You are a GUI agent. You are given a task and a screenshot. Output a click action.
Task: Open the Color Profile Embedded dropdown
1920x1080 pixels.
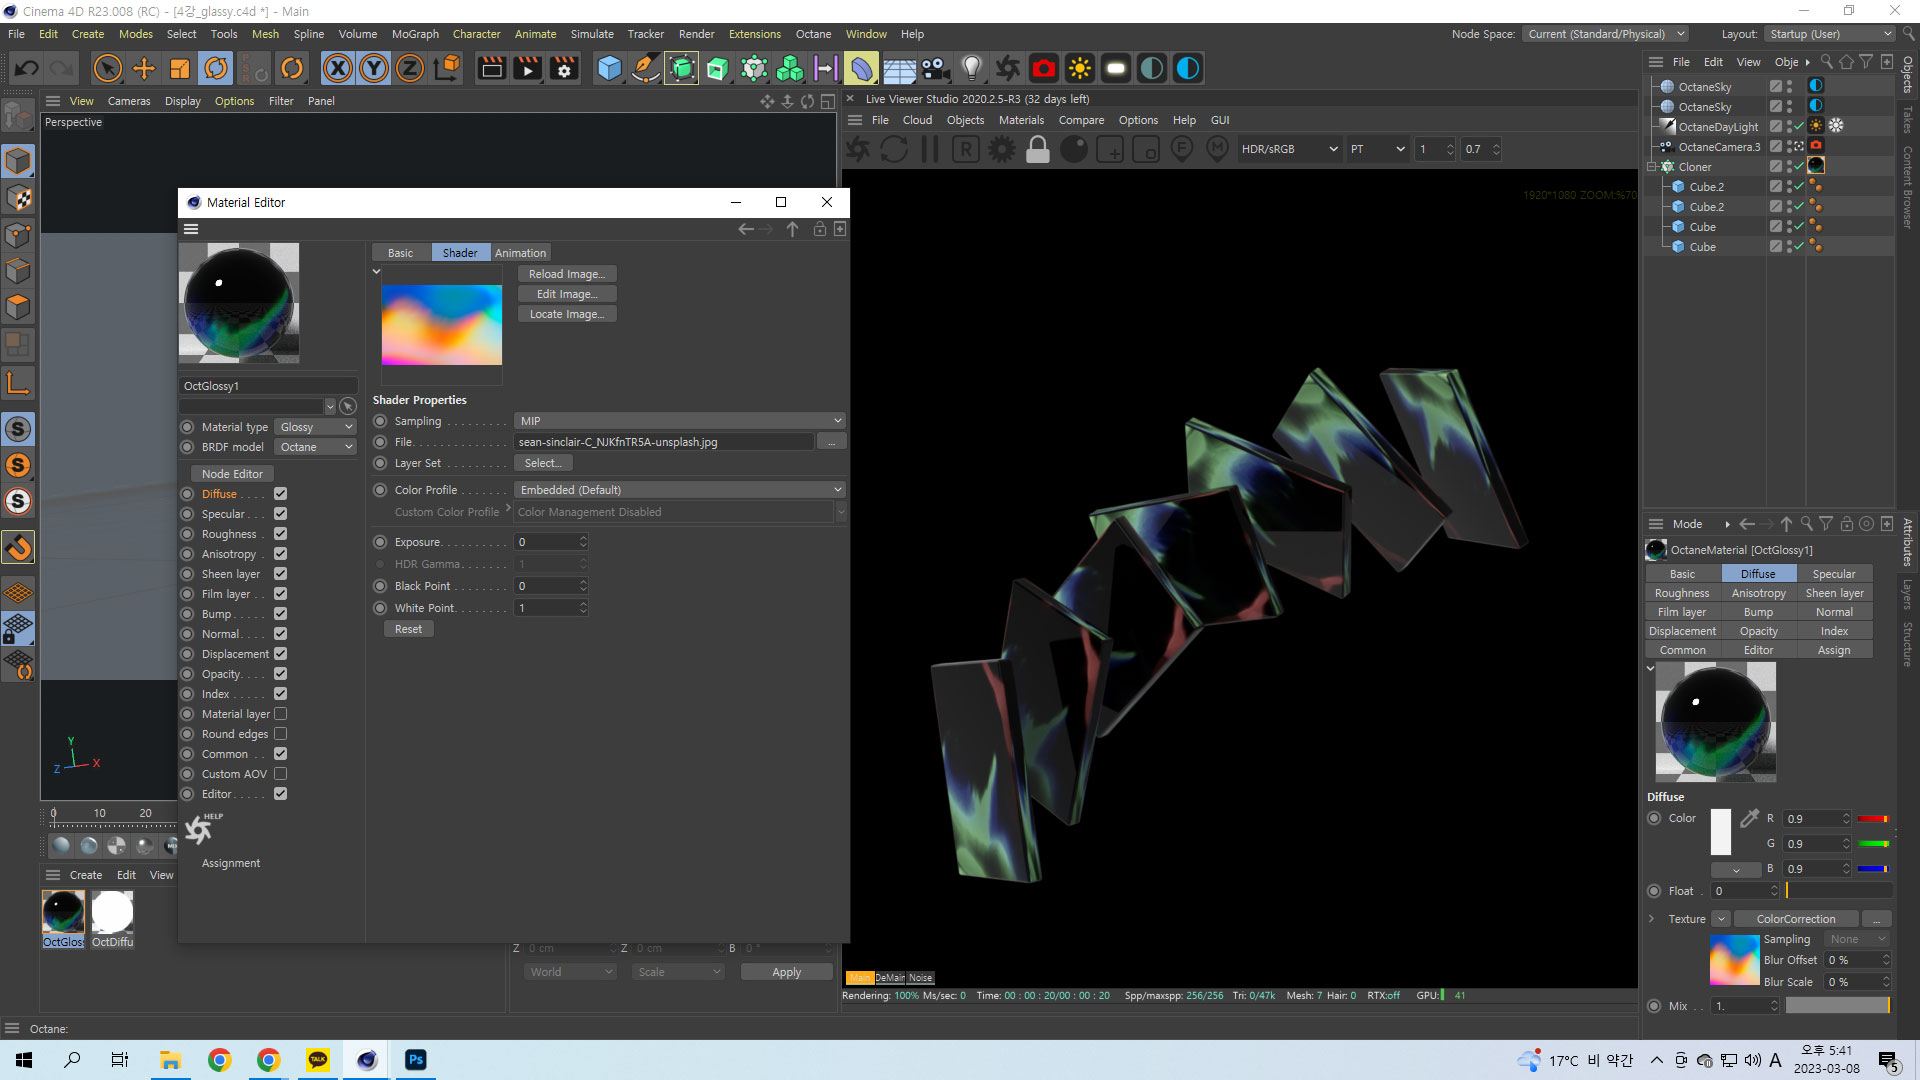(x=680, y=490)
